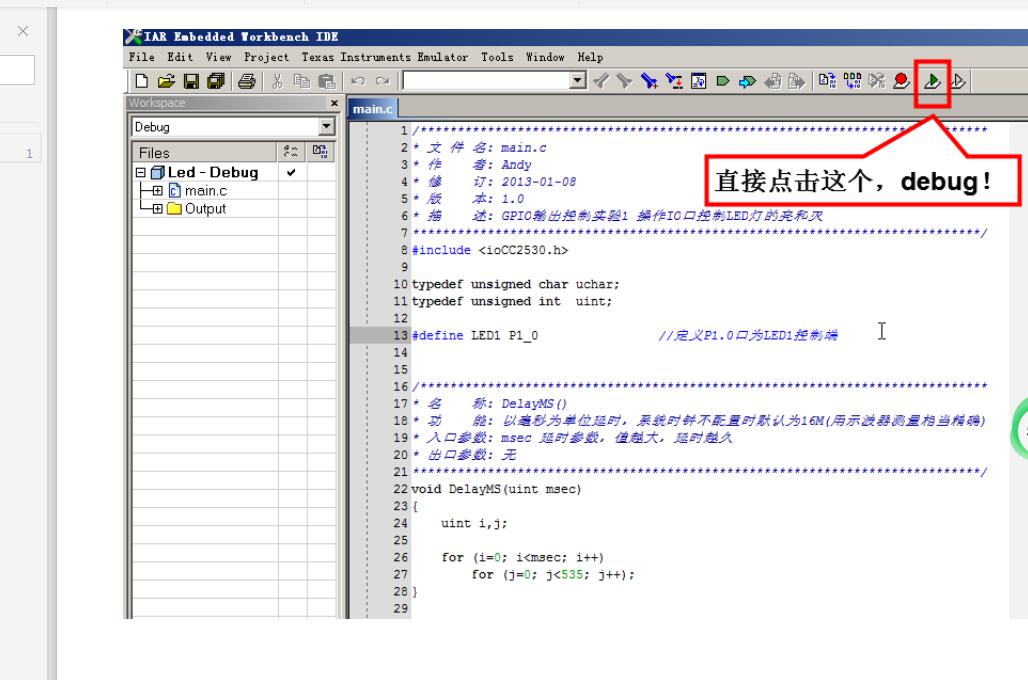Open the quick search box dropdown arrow
The width and height of the screenshot is (1028, 680).
point(577,81)
